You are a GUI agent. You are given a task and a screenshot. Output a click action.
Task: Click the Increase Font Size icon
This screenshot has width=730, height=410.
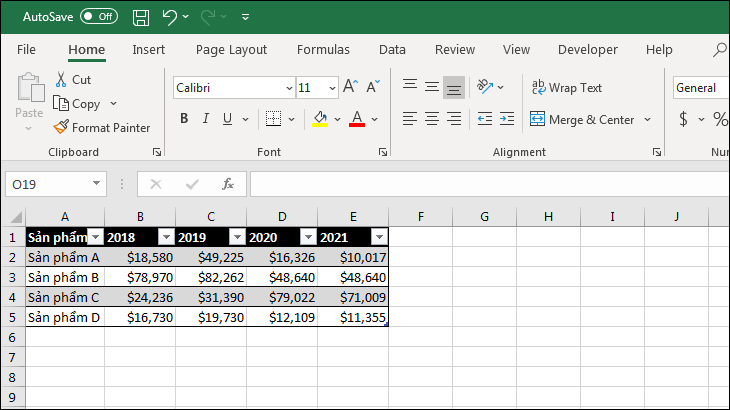click(x=350, y=88)
